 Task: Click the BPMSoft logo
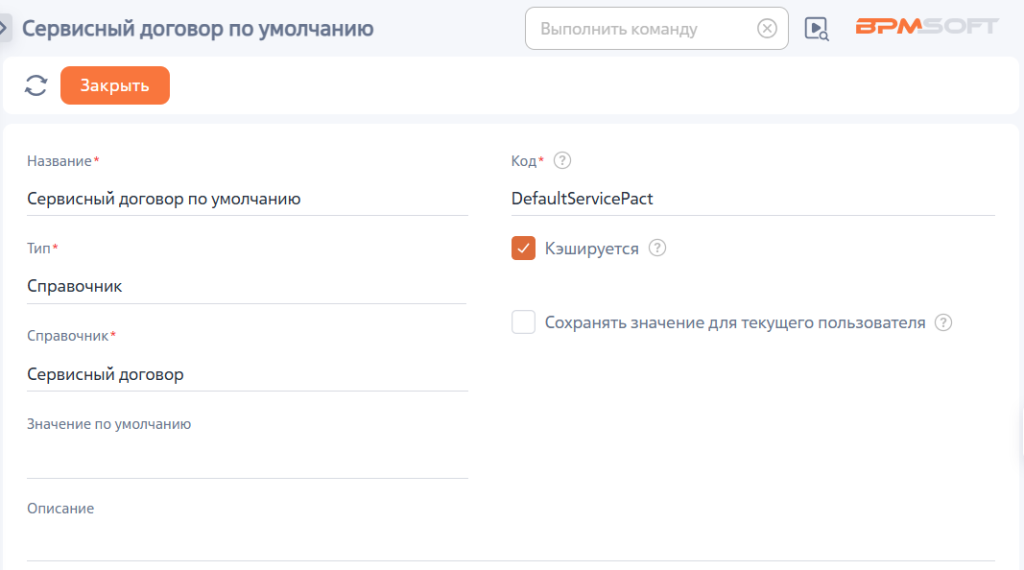click(x=927, y=26)
